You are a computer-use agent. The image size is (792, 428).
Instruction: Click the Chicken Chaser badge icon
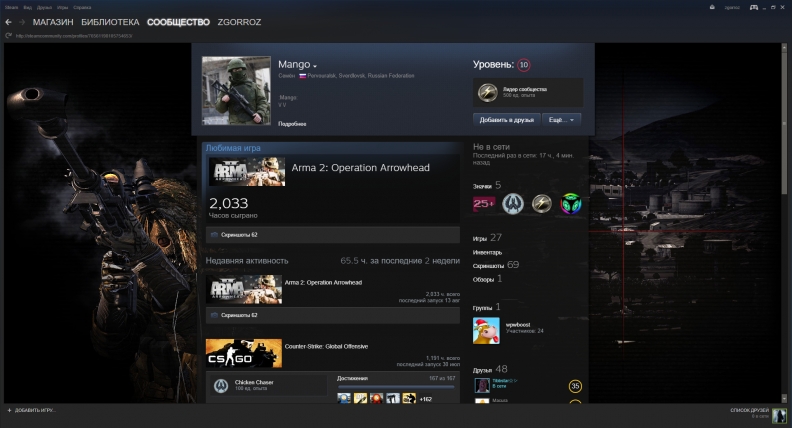(222, 385)
